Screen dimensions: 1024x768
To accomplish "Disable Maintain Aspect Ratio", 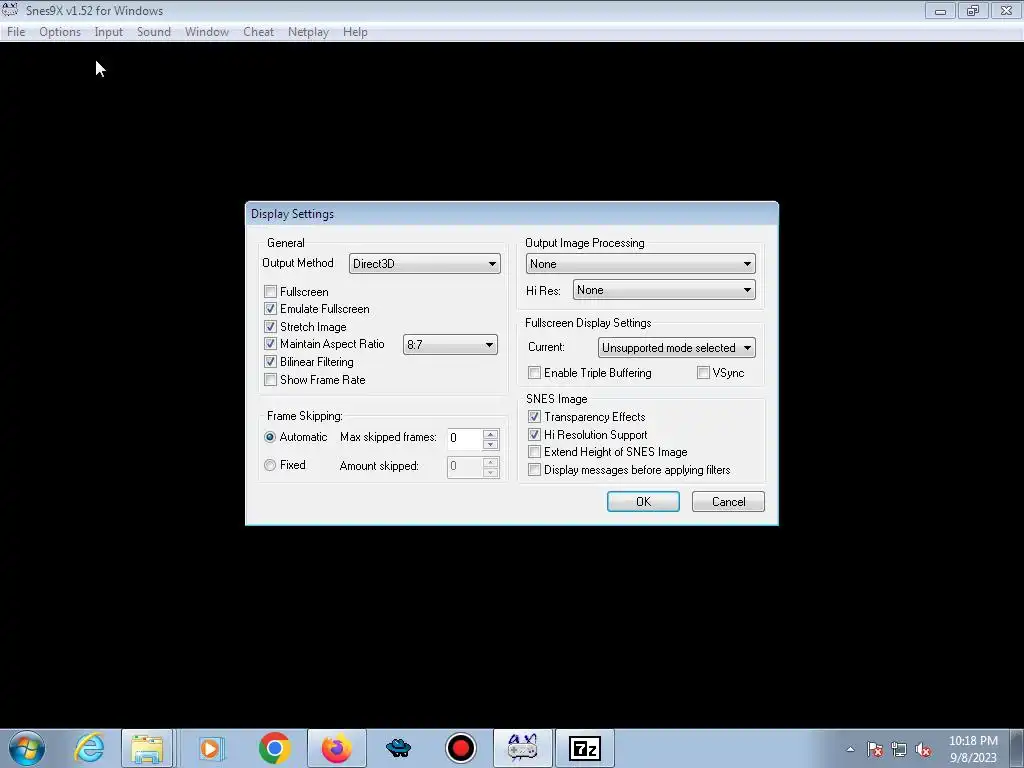I will coord(270,344).
